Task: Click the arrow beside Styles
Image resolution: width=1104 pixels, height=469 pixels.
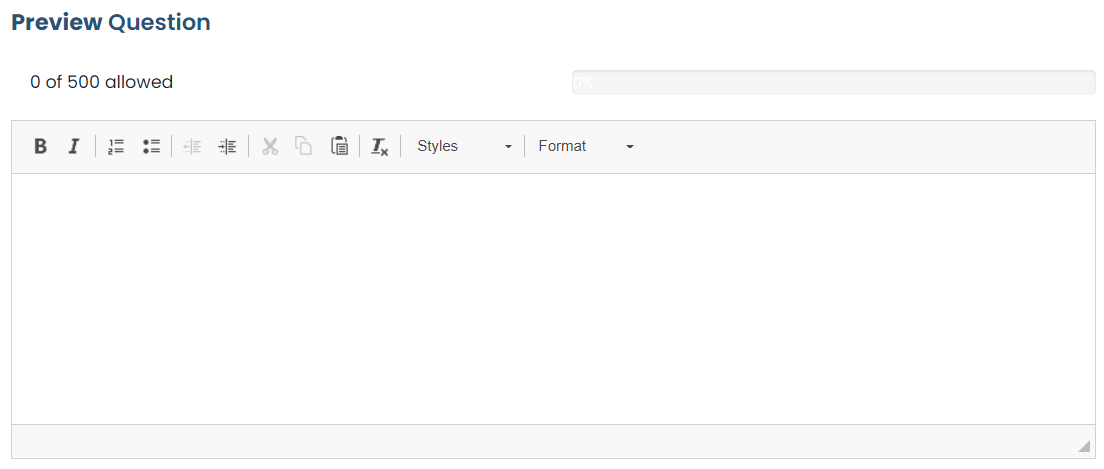Action: click(508, 146)
